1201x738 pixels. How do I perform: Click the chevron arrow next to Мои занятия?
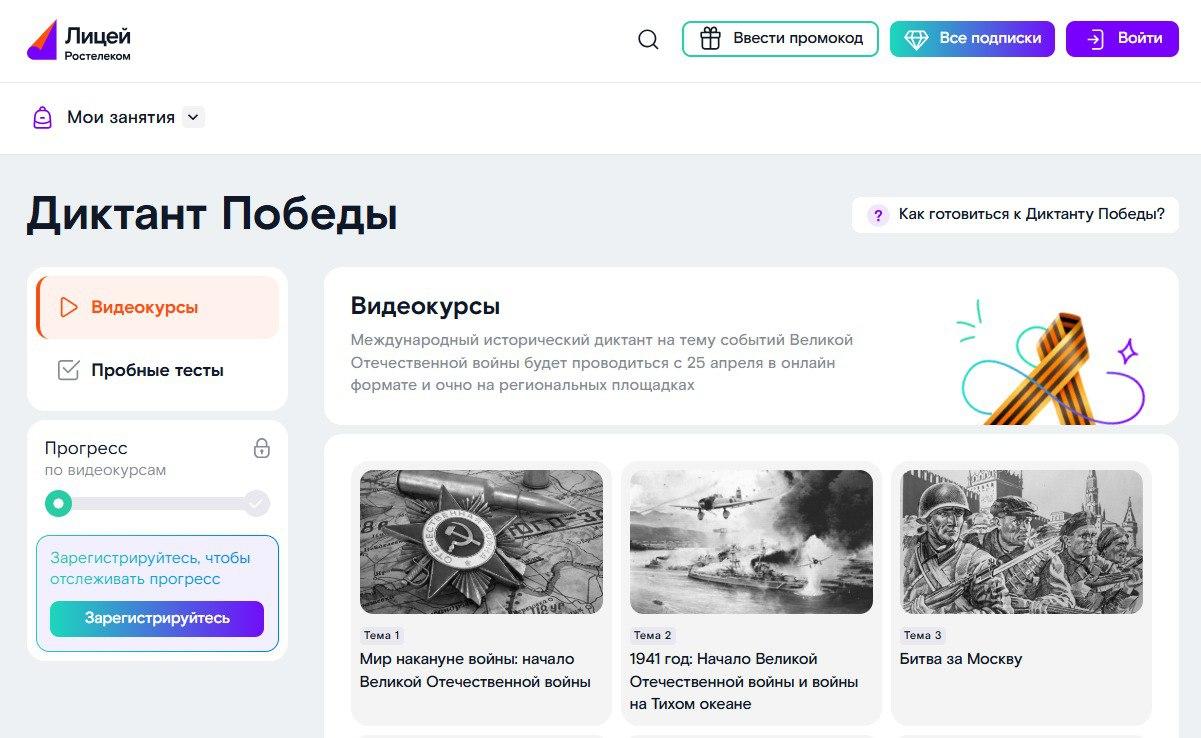pos(193,117)
